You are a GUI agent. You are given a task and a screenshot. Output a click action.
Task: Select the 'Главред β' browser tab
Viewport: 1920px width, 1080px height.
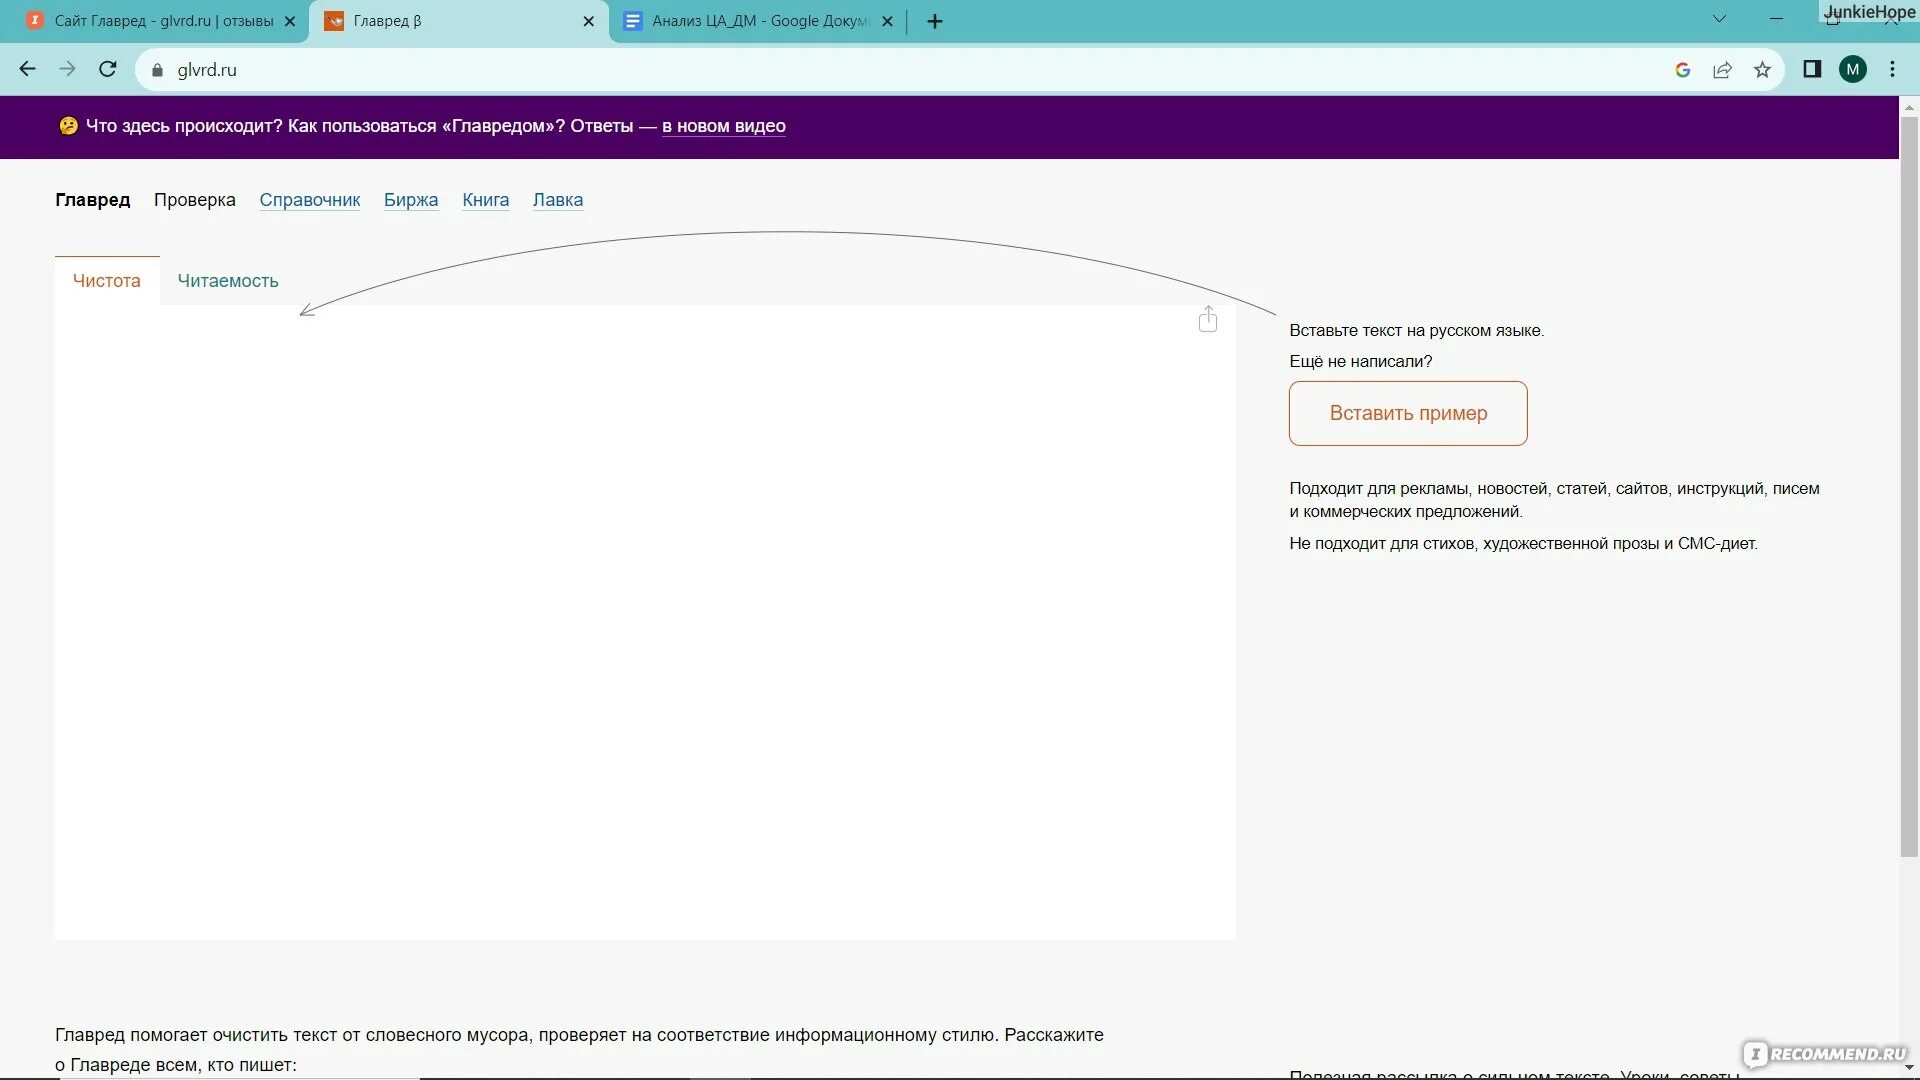(459, 21)
